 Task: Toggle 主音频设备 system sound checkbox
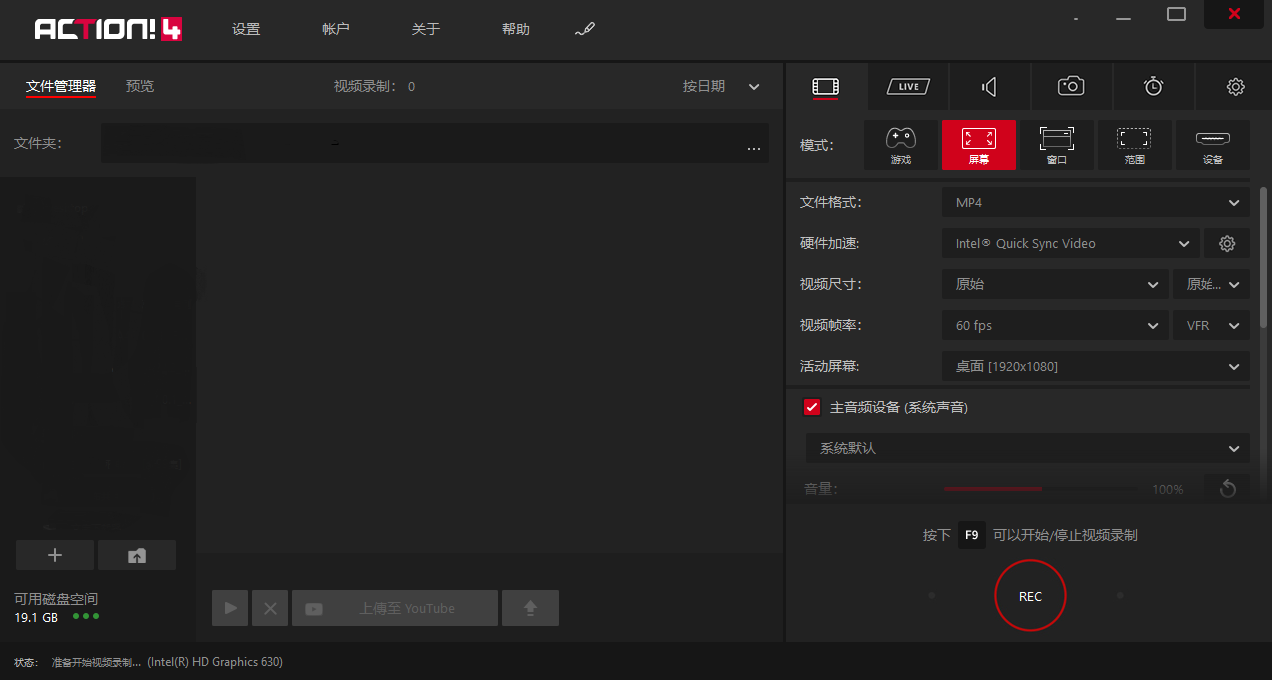point(812,407)
